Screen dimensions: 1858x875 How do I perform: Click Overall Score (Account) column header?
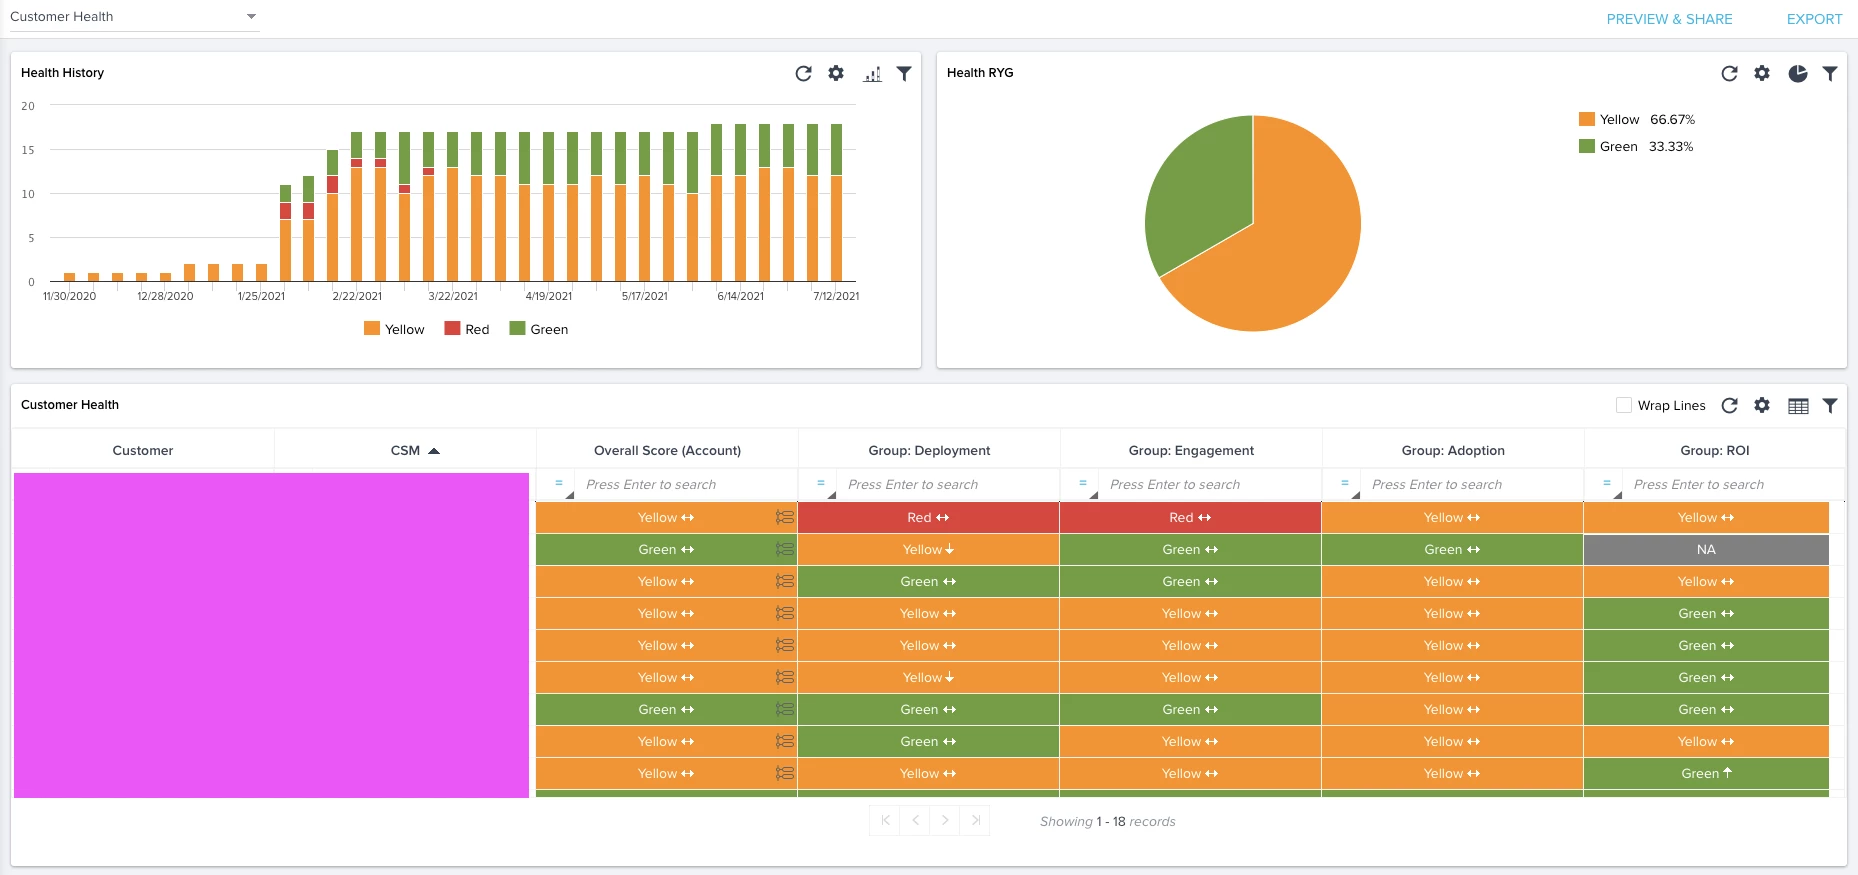(667, 450)
